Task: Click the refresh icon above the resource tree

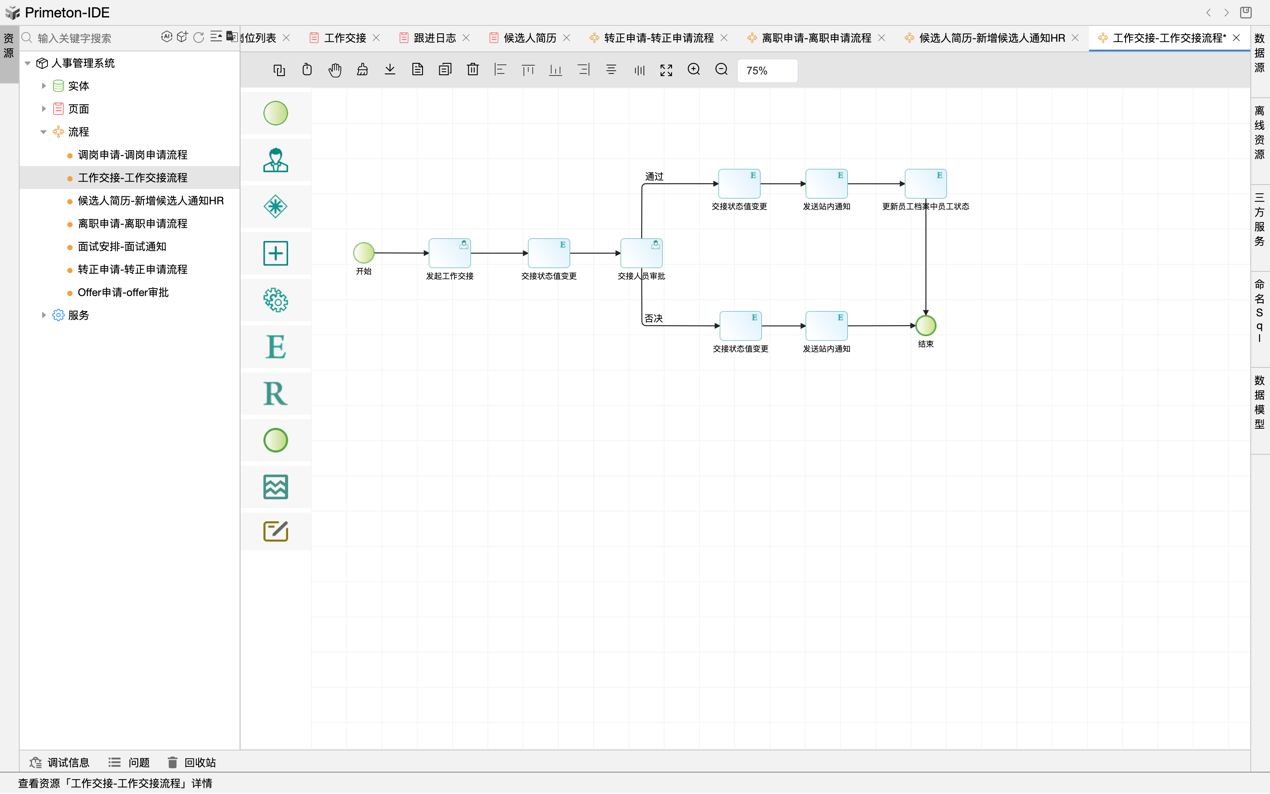Action: click(199, 37)
